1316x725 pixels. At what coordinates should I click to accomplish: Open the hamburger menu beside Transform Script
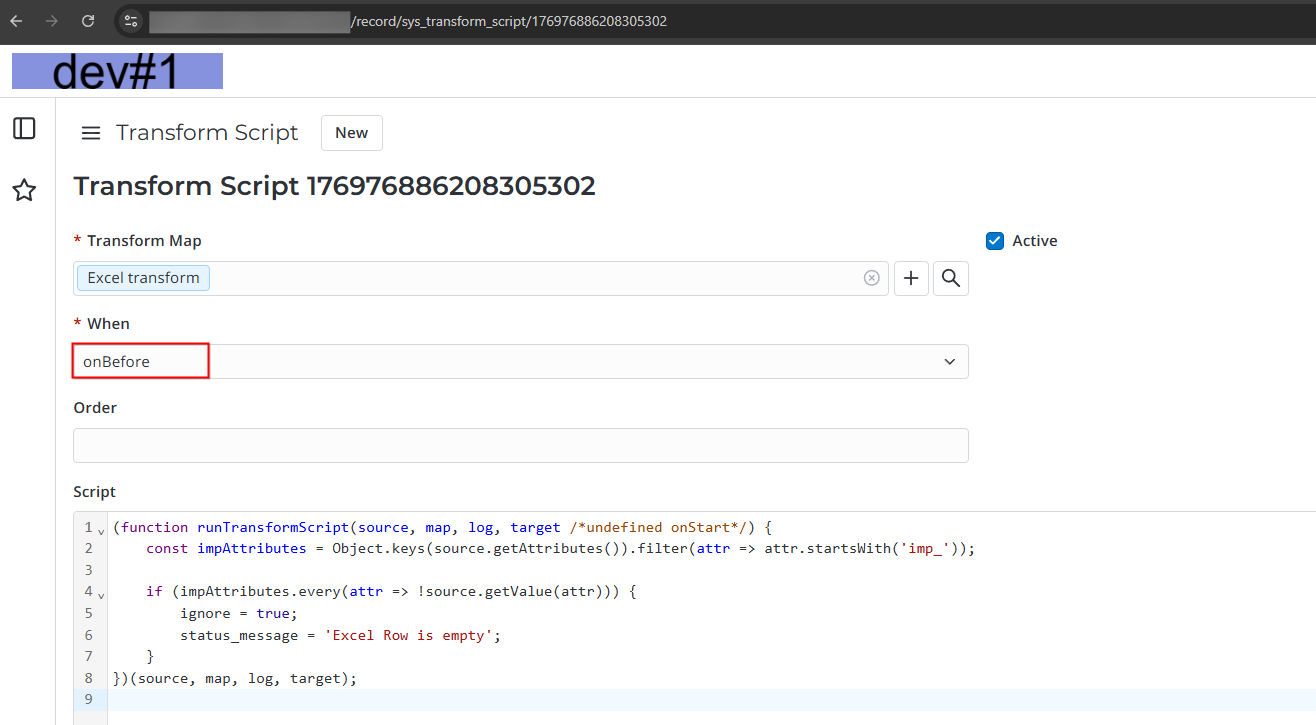[91, 133]
